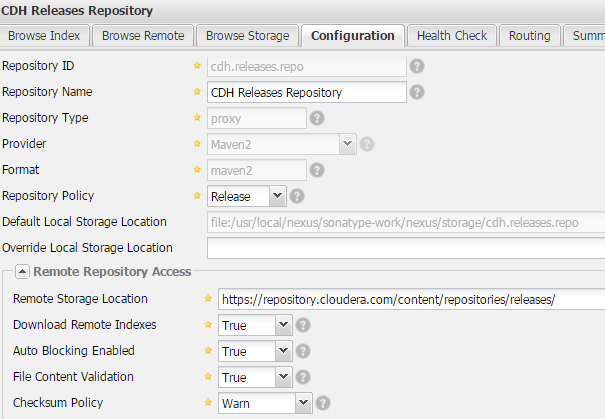Click the Default Local Storage Location field
The width and height of the screenshot is (605, 419).
click(406, 222)
